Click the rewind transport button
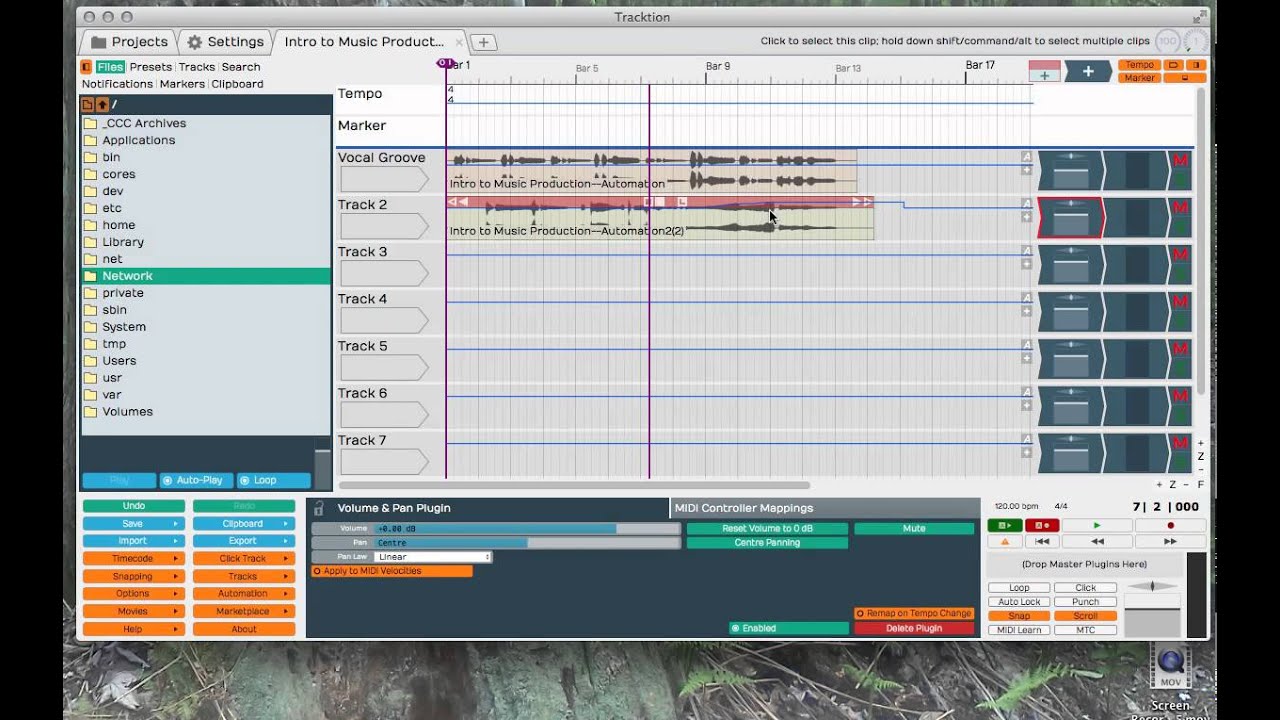 coord(1097,541)
